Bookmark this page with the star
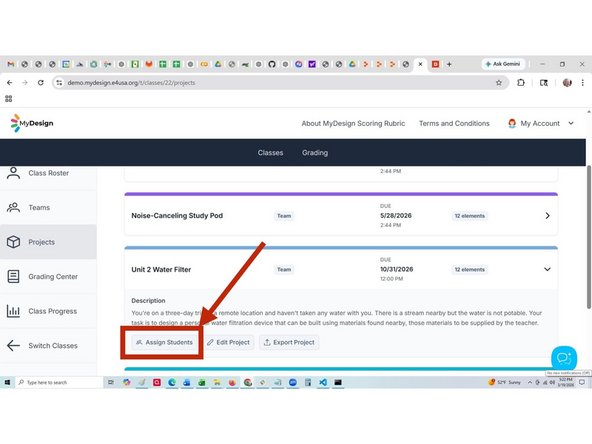 pyautogui.click(x=499, y=83)
